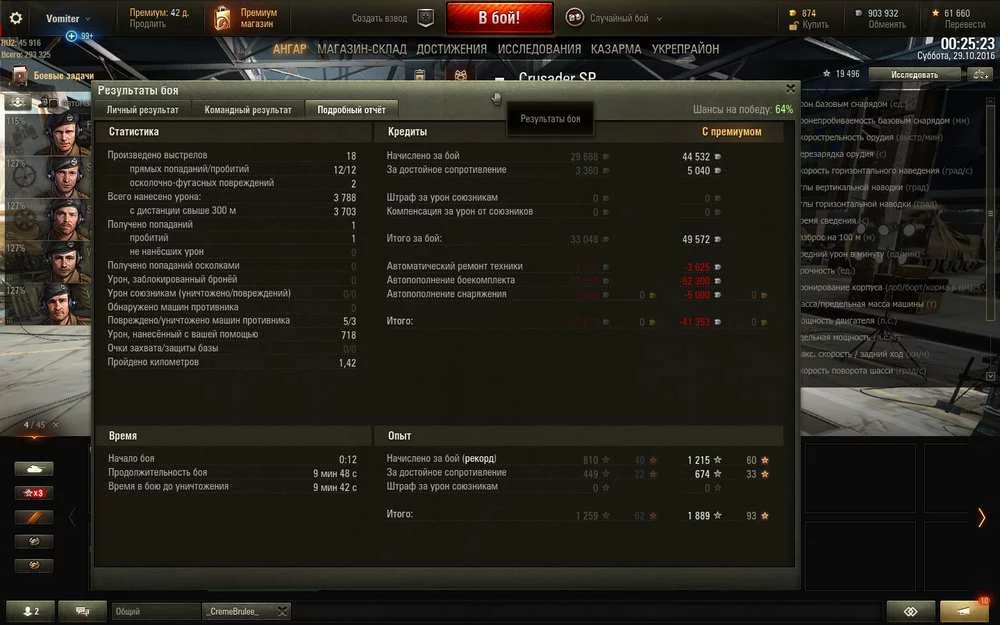Advance the tank carousel with right arrow
The image size is (1000, 625).
pyautogui.click(x=982, y=517)
